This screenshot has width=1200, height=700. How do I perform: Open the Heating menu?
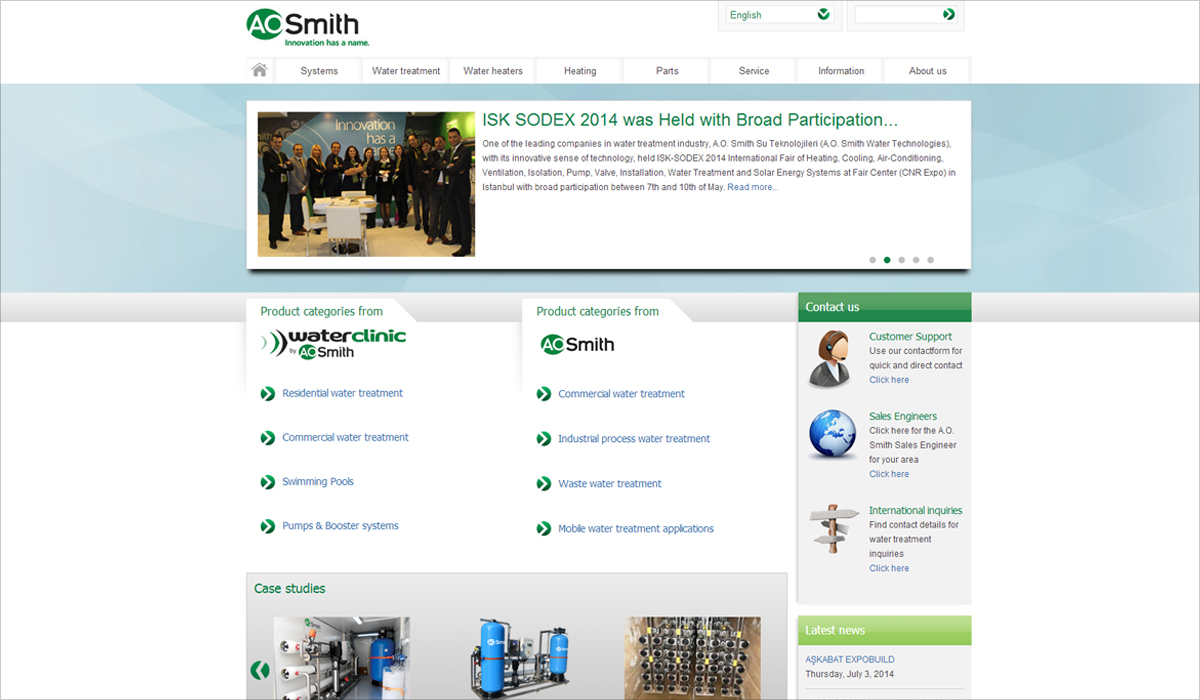point(580,71)
